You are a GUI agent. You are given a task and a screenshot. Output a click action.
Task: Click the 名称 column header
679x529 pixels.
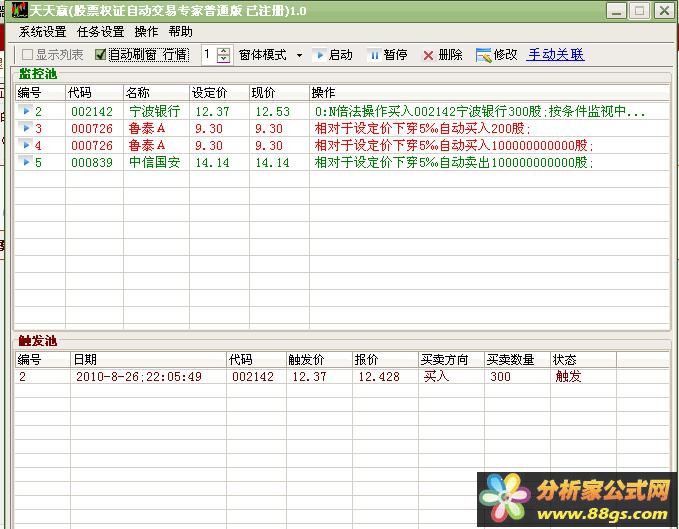point(156,93)
